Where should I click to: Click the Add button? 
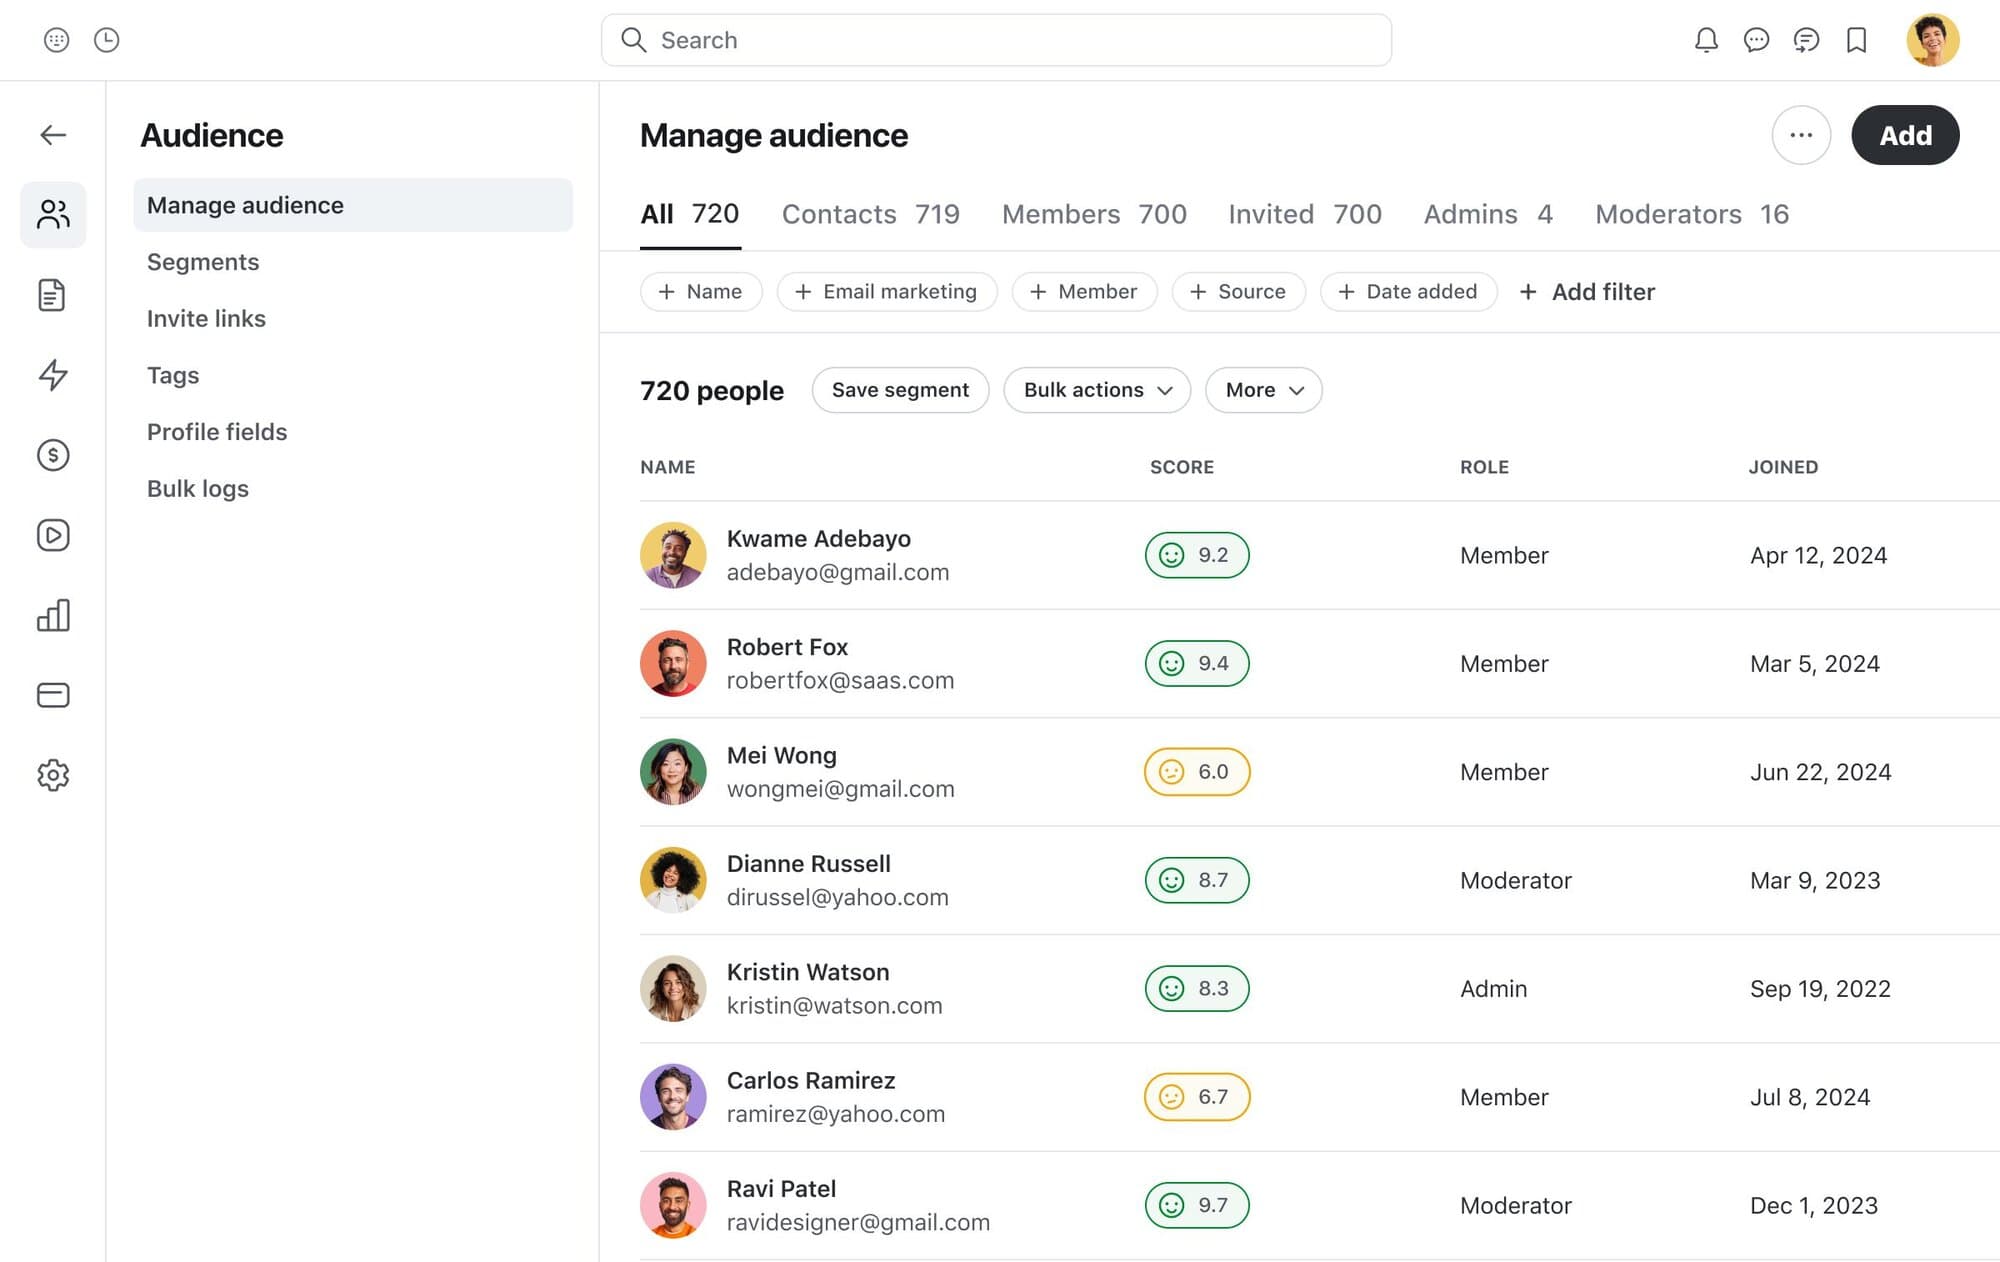[1905, 135]
